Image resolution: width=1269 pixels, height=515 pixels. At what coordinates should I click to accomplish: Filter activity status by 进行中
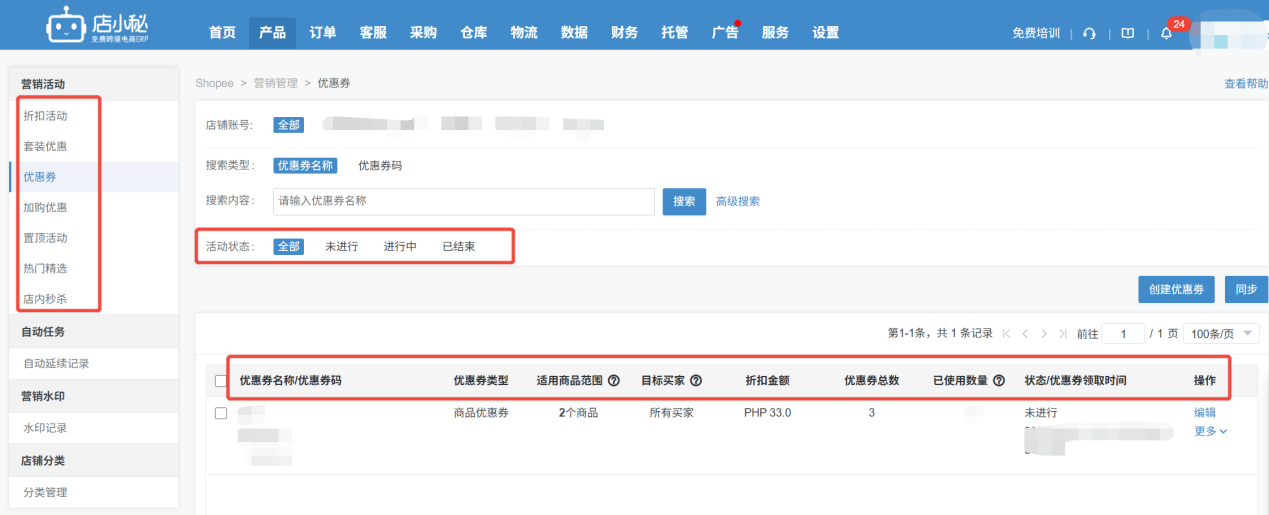tap(400, 246)
